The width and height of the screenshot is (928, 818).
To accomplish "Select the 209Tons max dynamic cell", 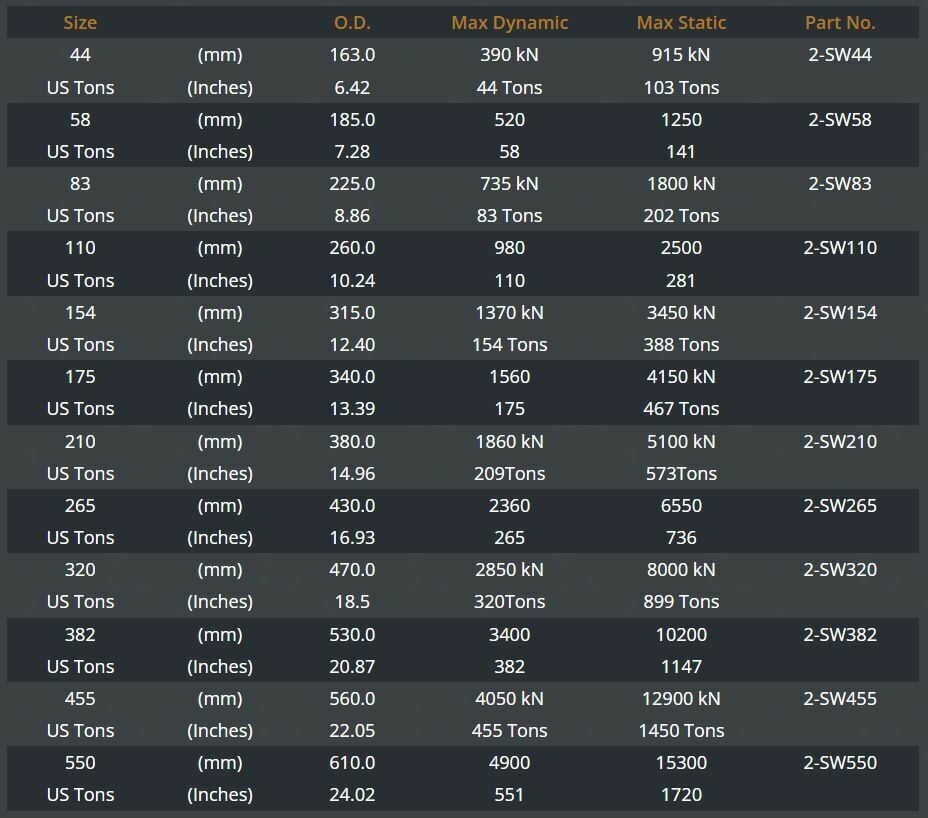I will pos(509,474).
